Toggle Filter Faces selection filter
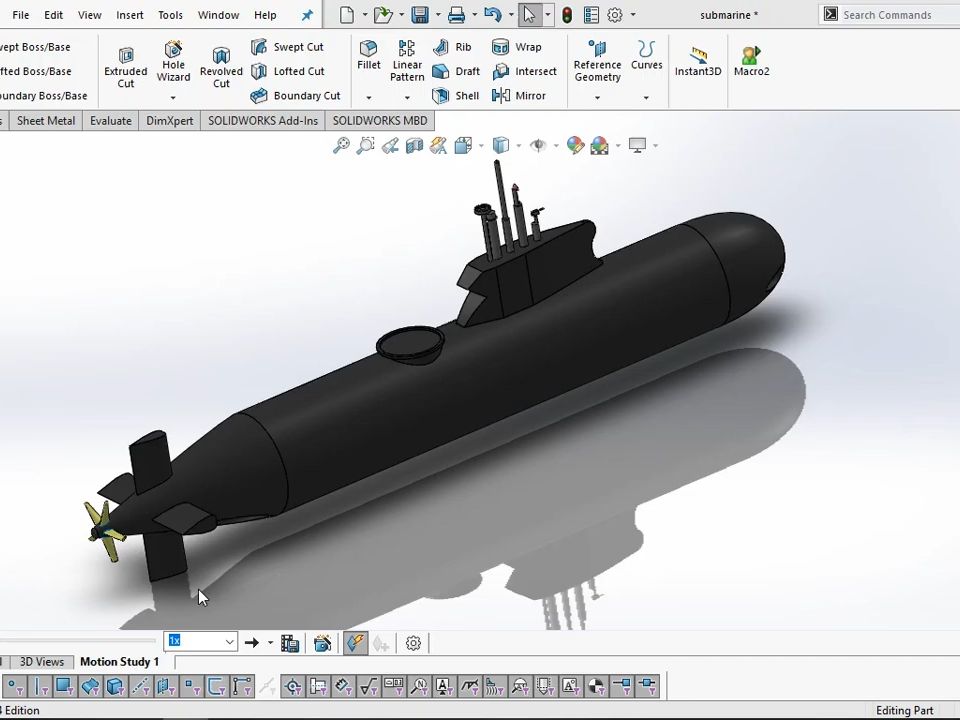Viewport: 960px width, 720px height. 65,686
